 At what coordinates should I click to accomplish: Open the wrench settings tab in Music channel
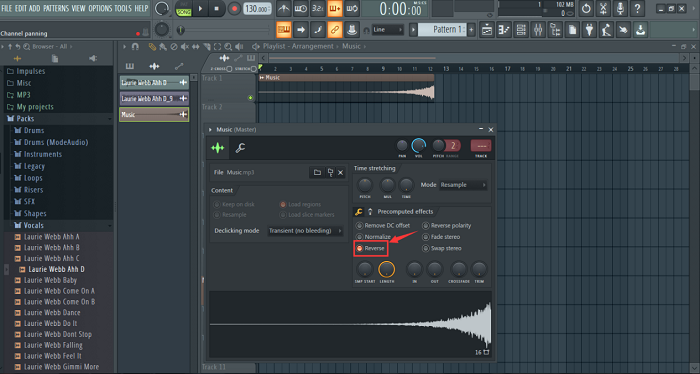(240, 148)
